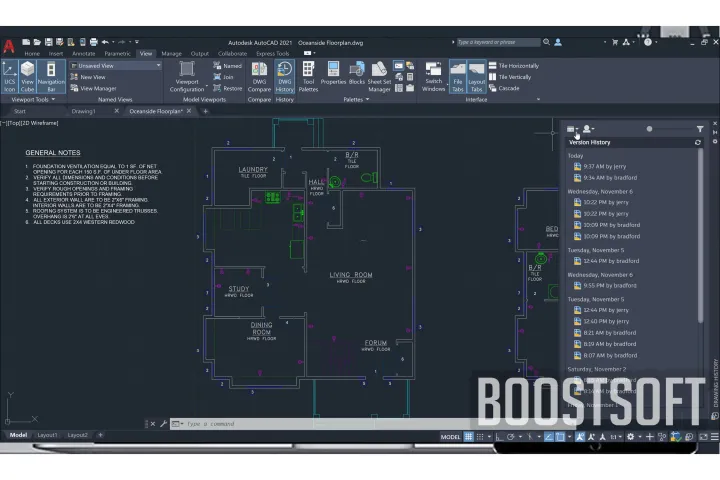
Task: Toggle File Tabs visibility
Action: coord(458,77)
